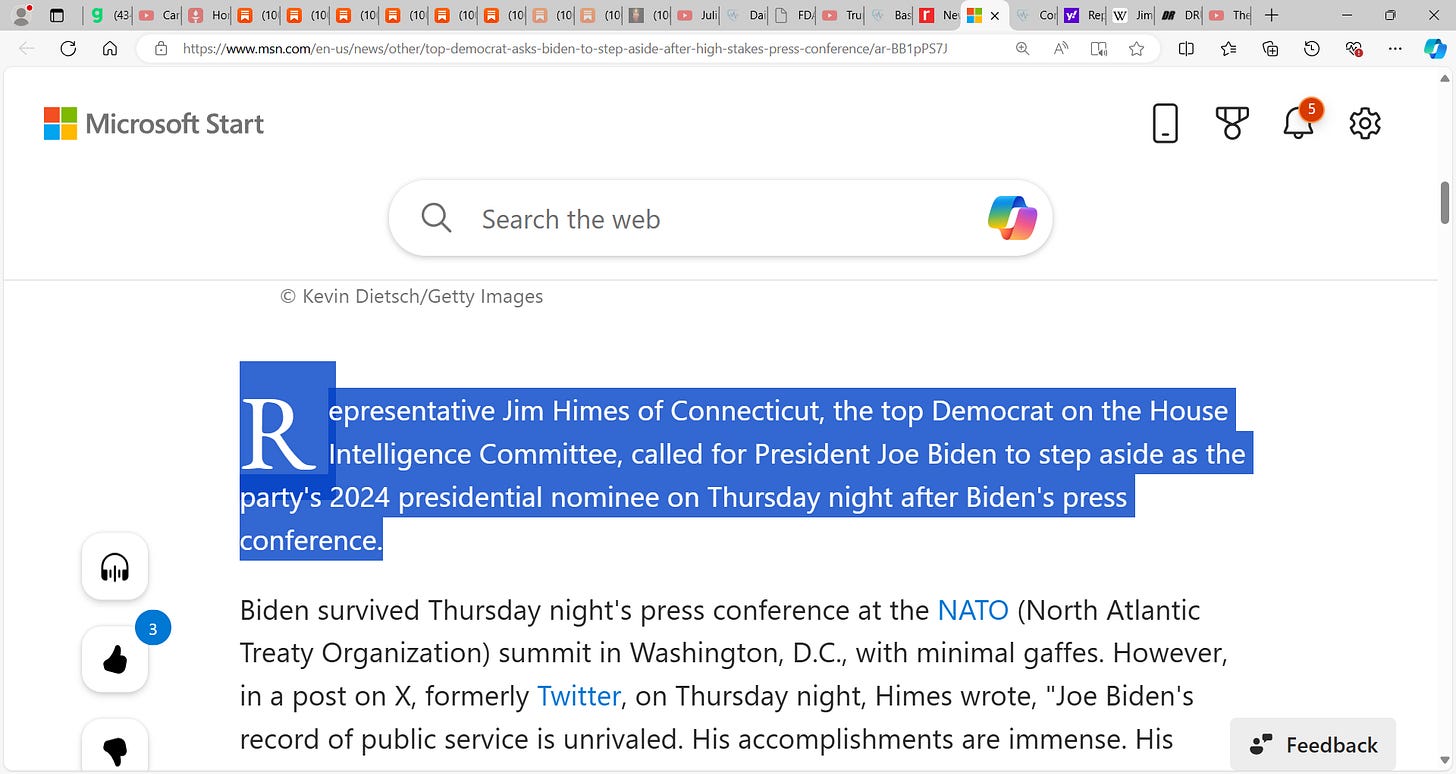The image size is (1456, 774).
Task: Like the article with the thumbs up
Action: pos(115,659)
